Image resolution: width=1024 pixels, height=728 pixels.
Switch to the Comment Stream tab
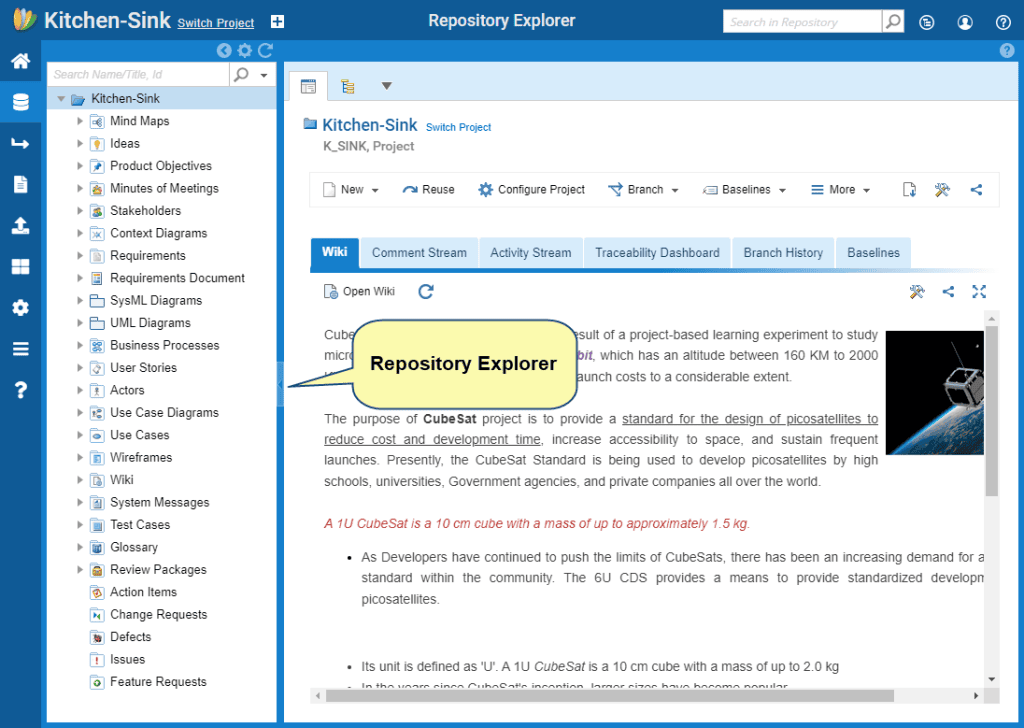(x=419, y=253)
